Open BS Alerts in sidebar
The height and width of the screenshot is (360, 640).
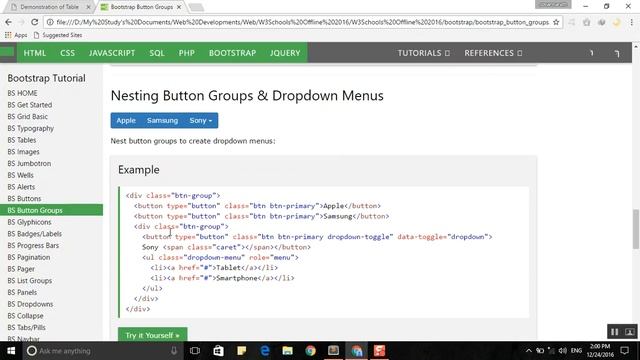click(x=21, y=187)
